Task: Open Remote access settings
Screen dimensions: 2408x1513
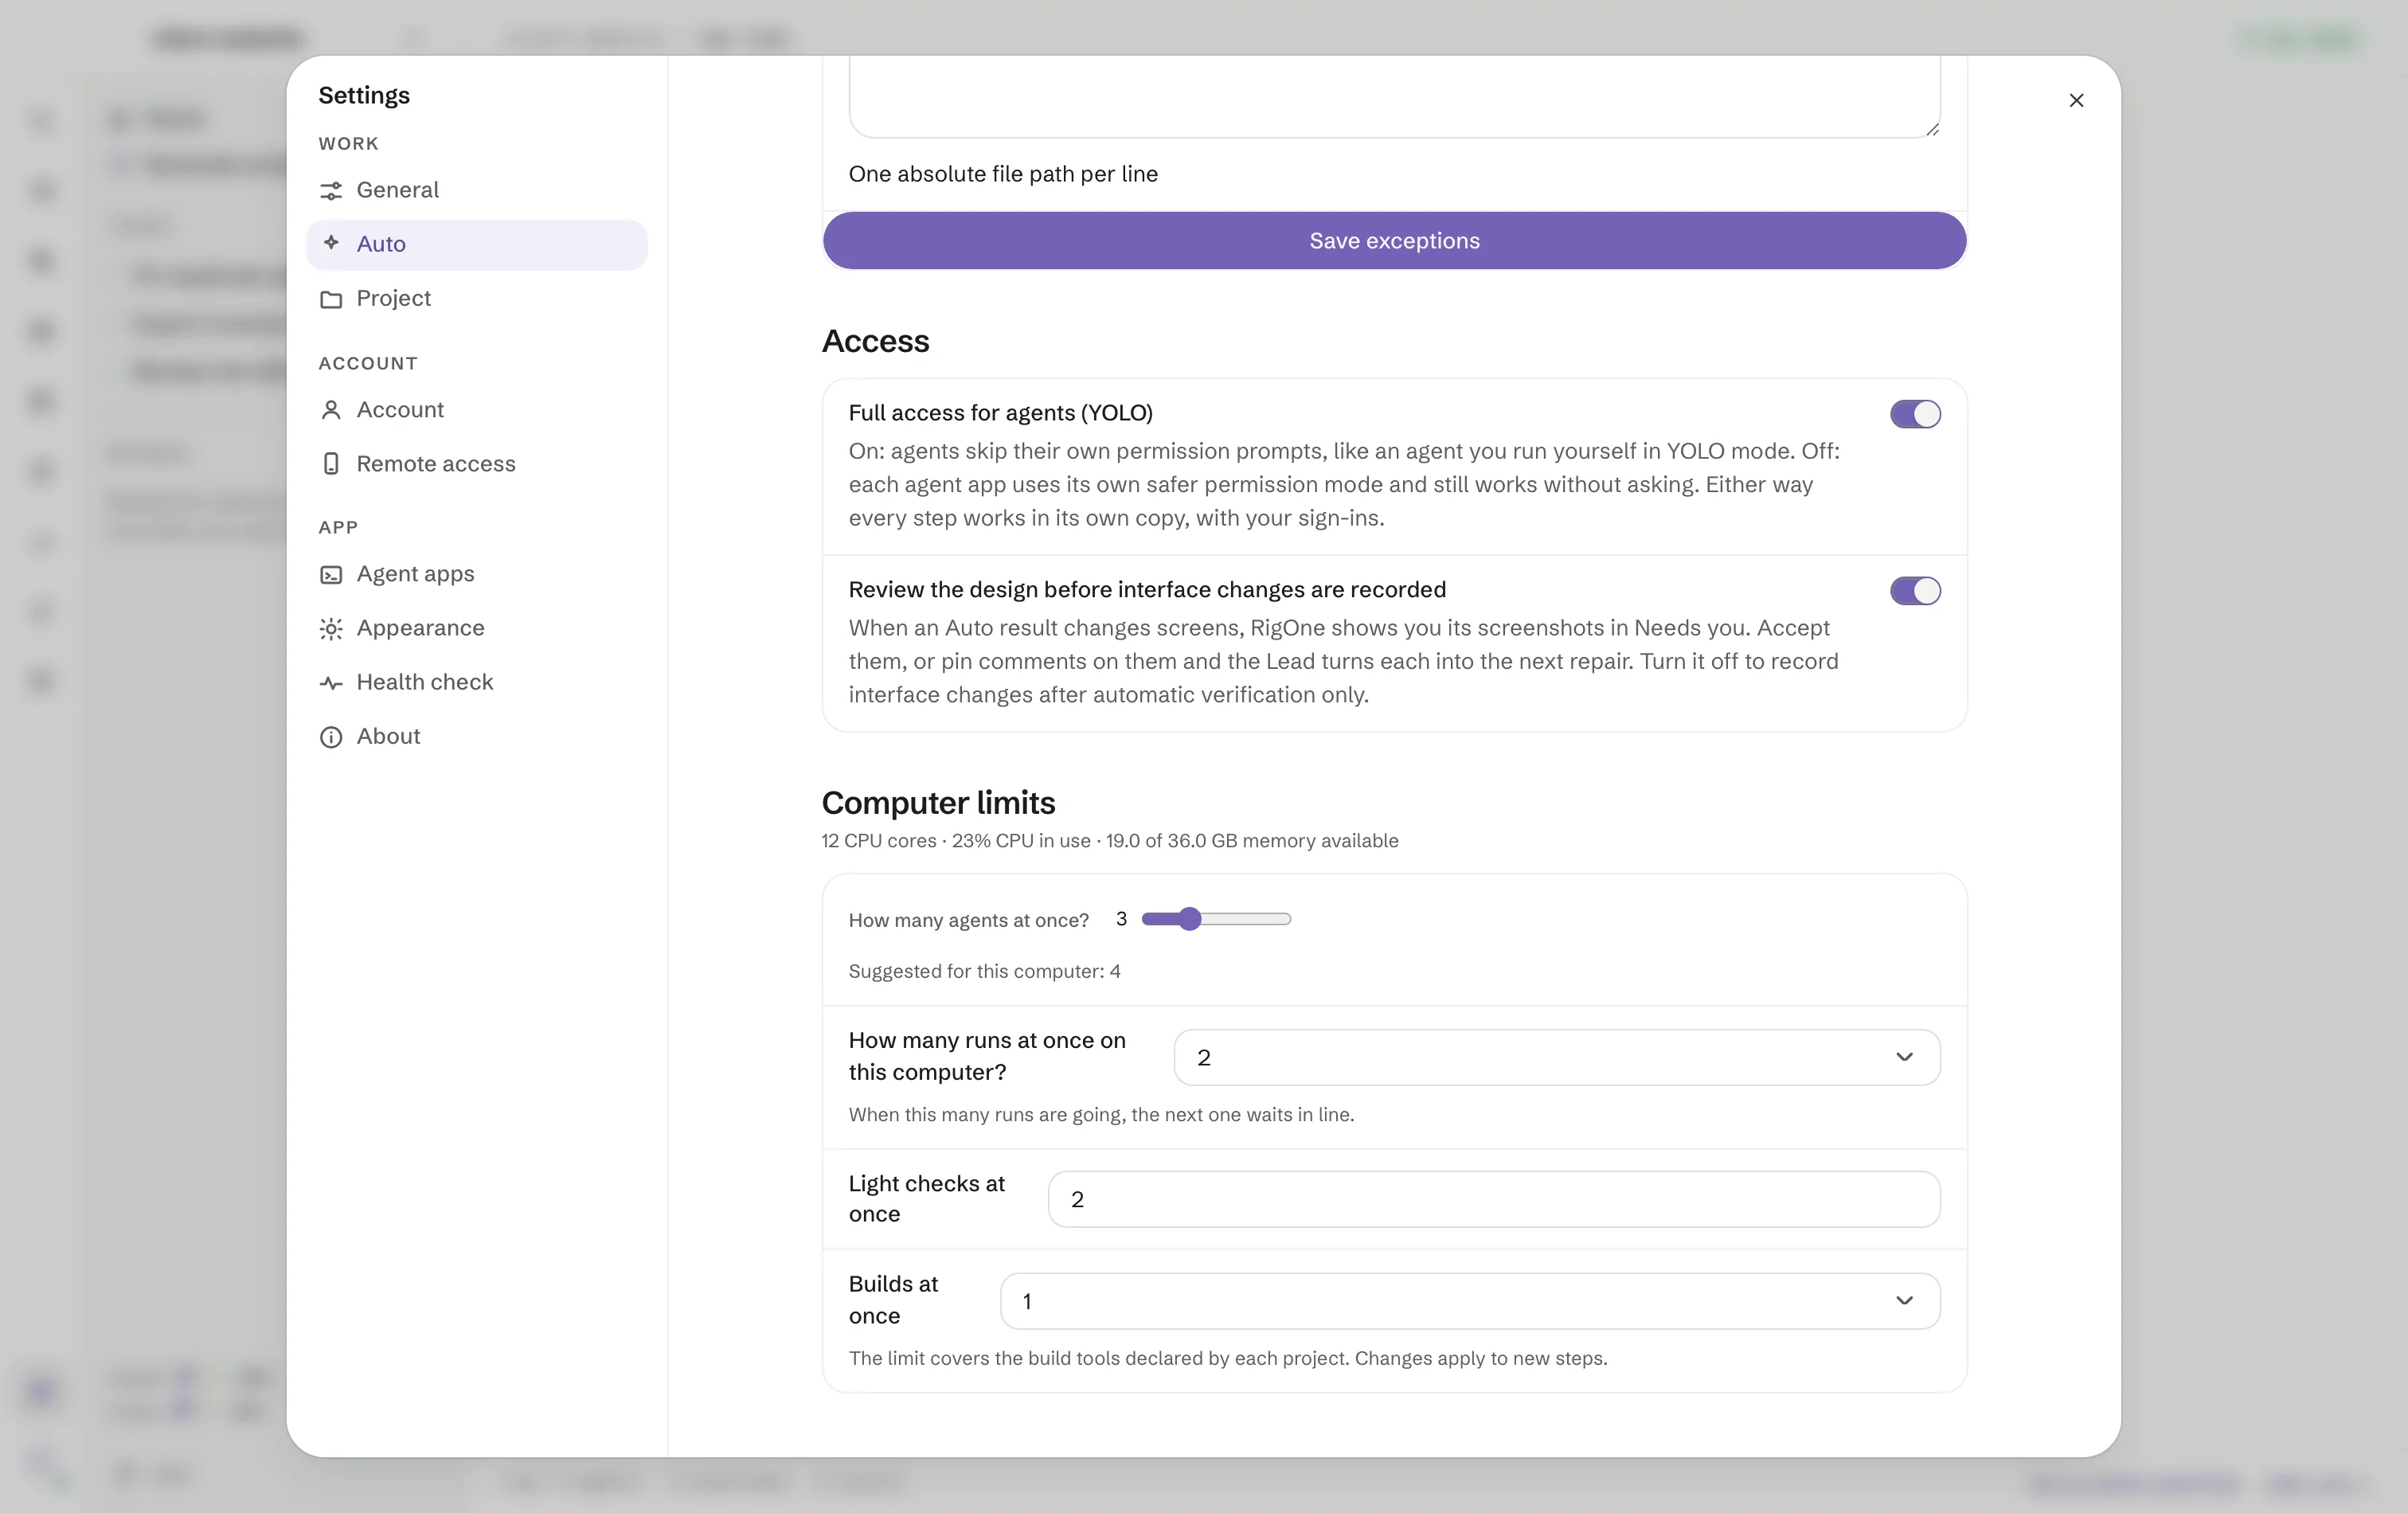Action: (x=477, y=464)
